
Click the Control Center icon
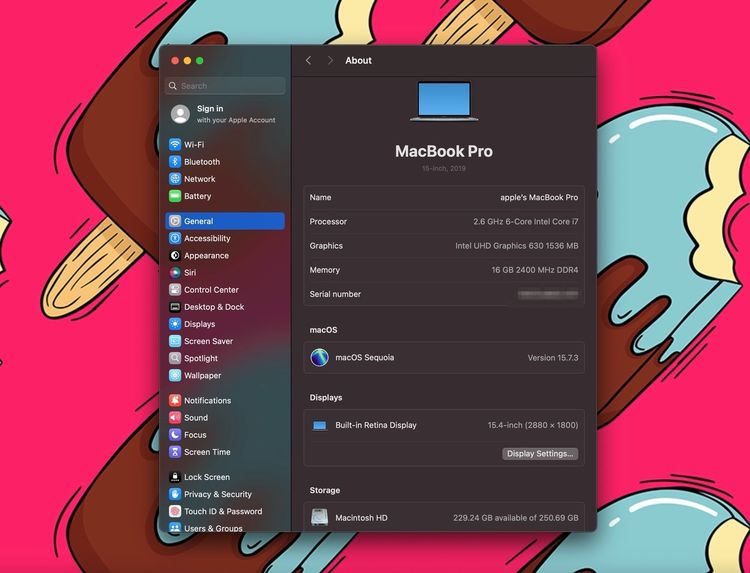175,290
